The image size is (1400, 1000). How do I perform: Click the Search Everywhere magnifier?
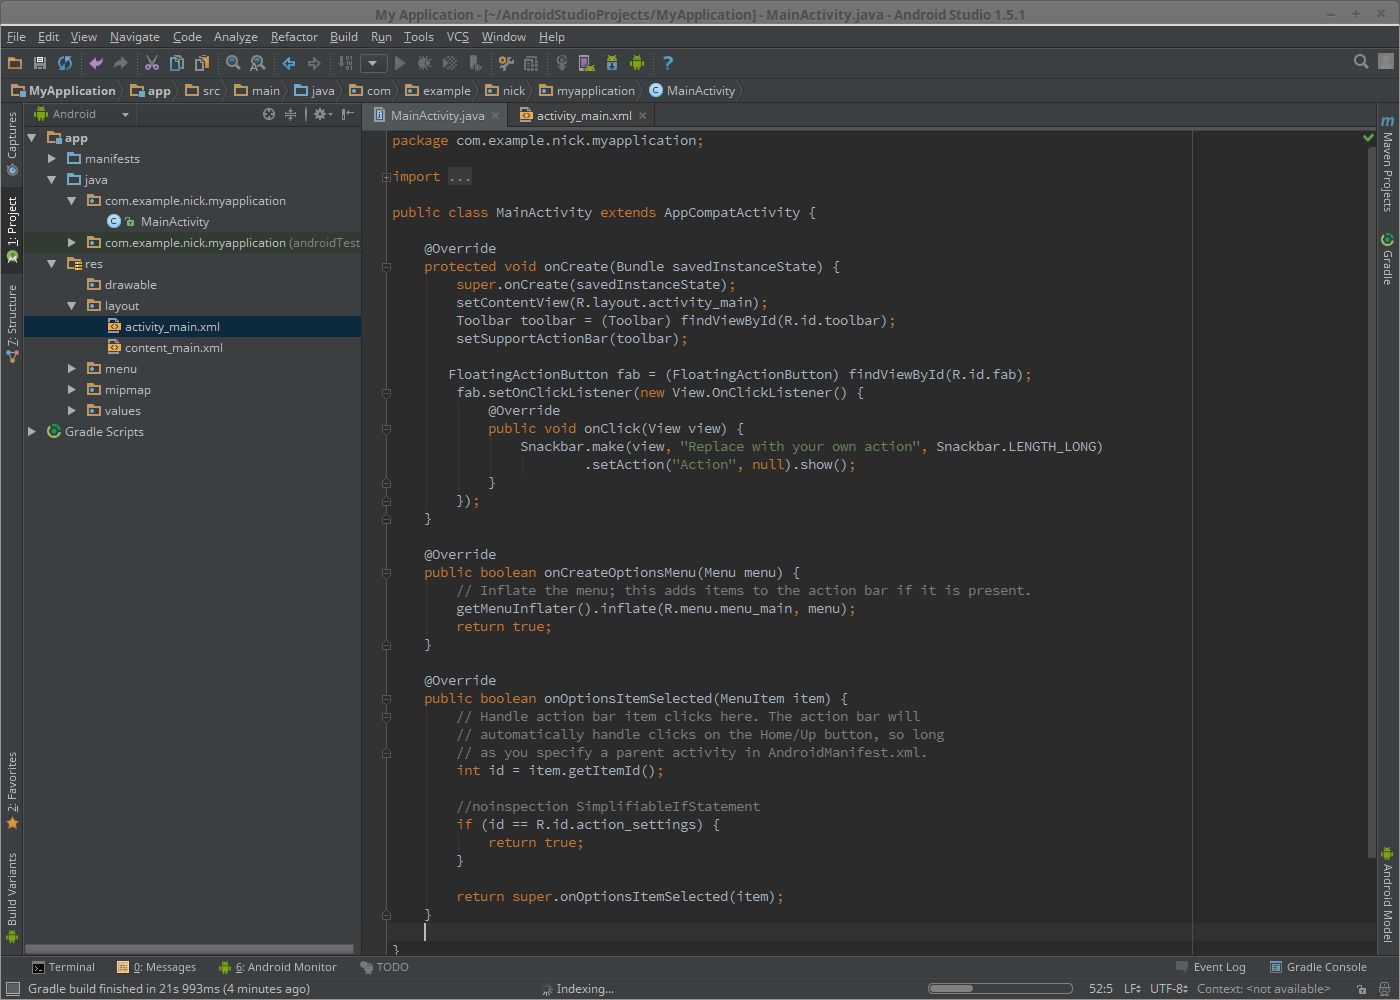[1361, 62]
